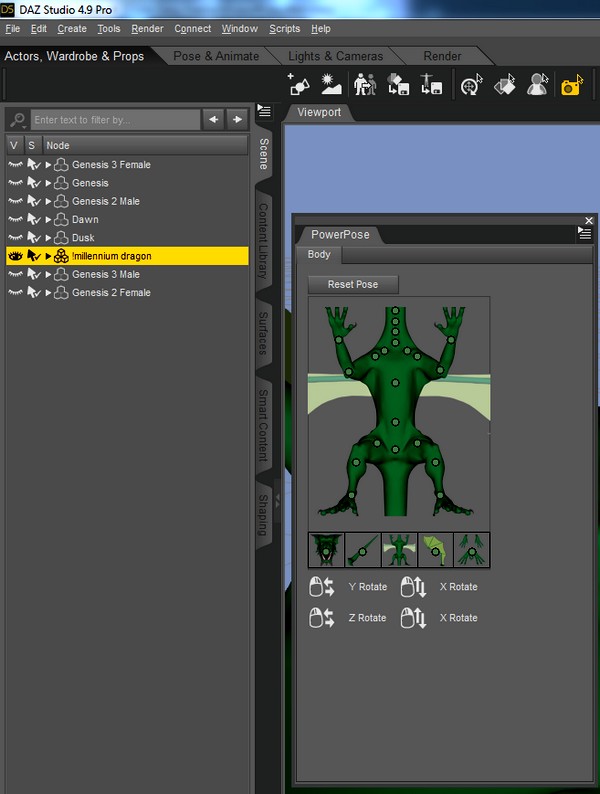Click the left mouse Y Rotate icon
Screen dimensions: 600x794
322,587
